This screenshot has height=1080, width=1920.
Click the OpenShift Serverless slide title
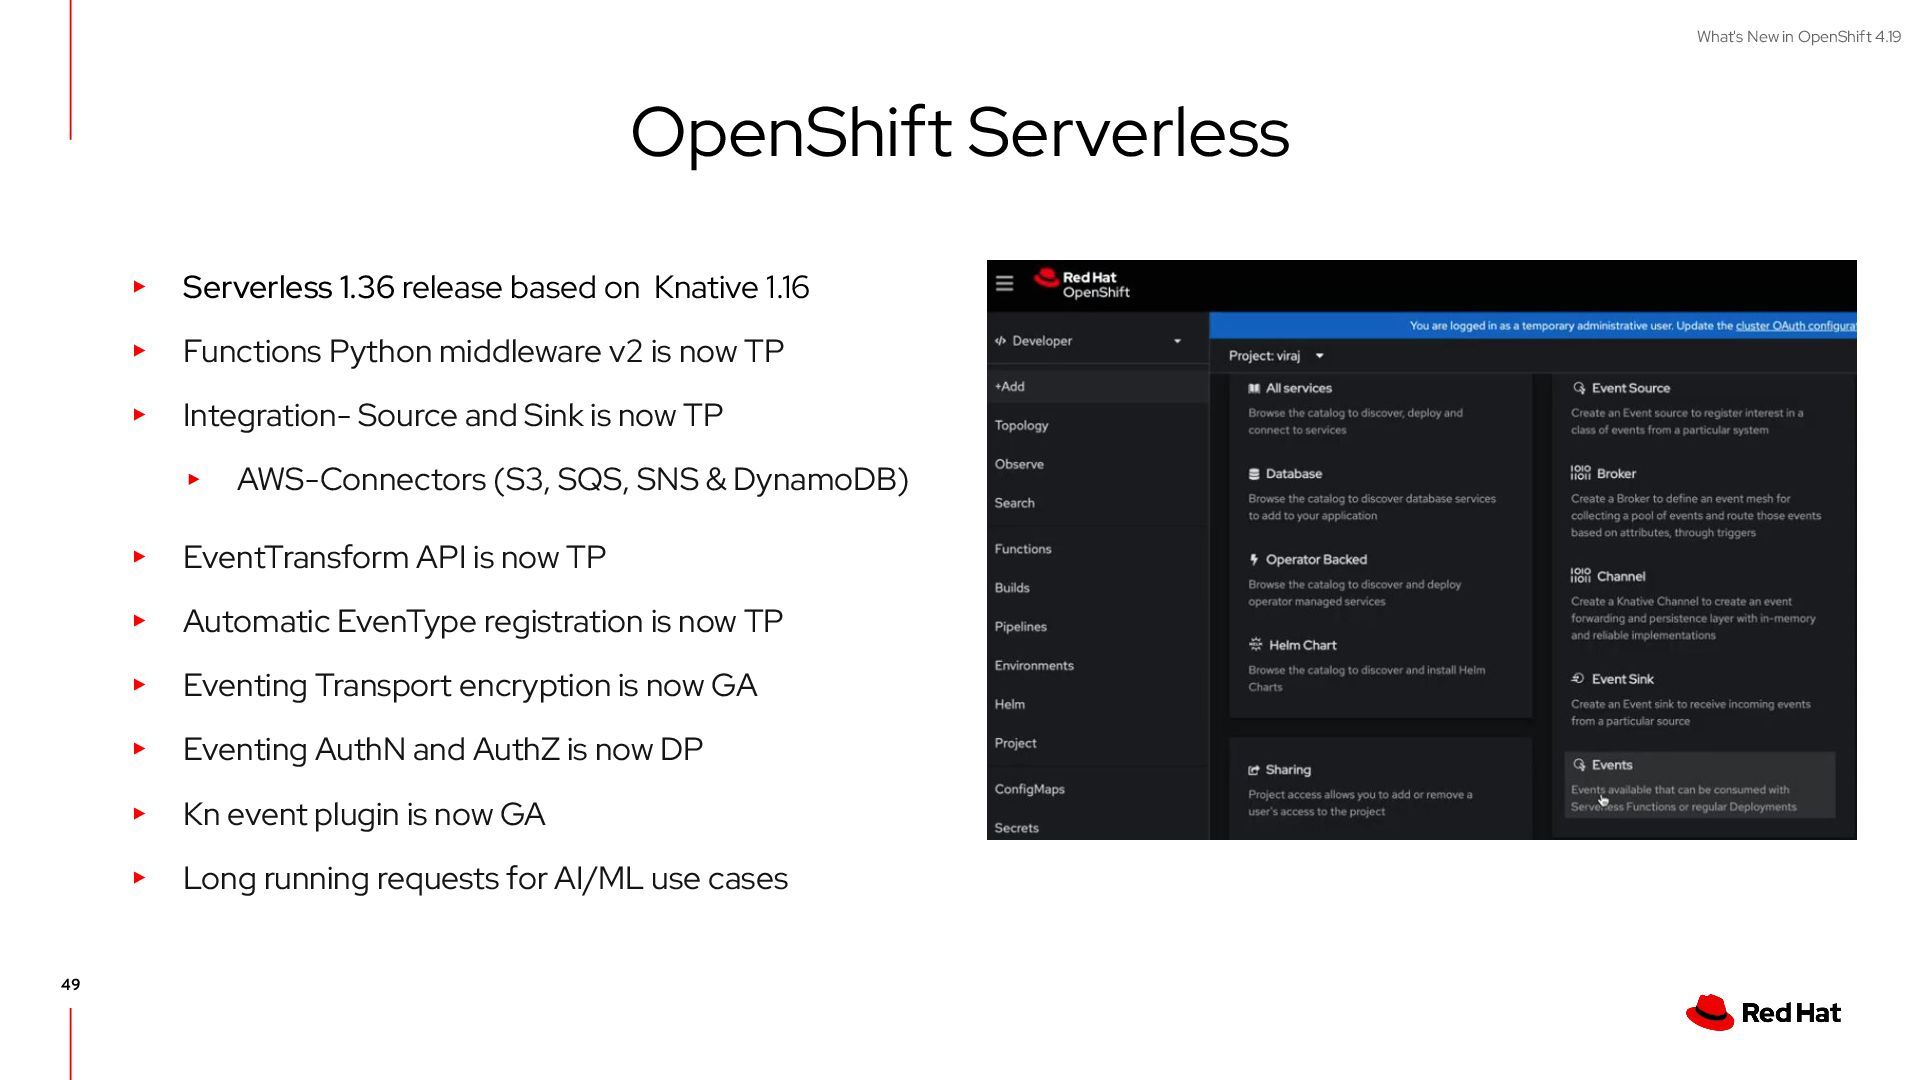[x=960, y=133]
